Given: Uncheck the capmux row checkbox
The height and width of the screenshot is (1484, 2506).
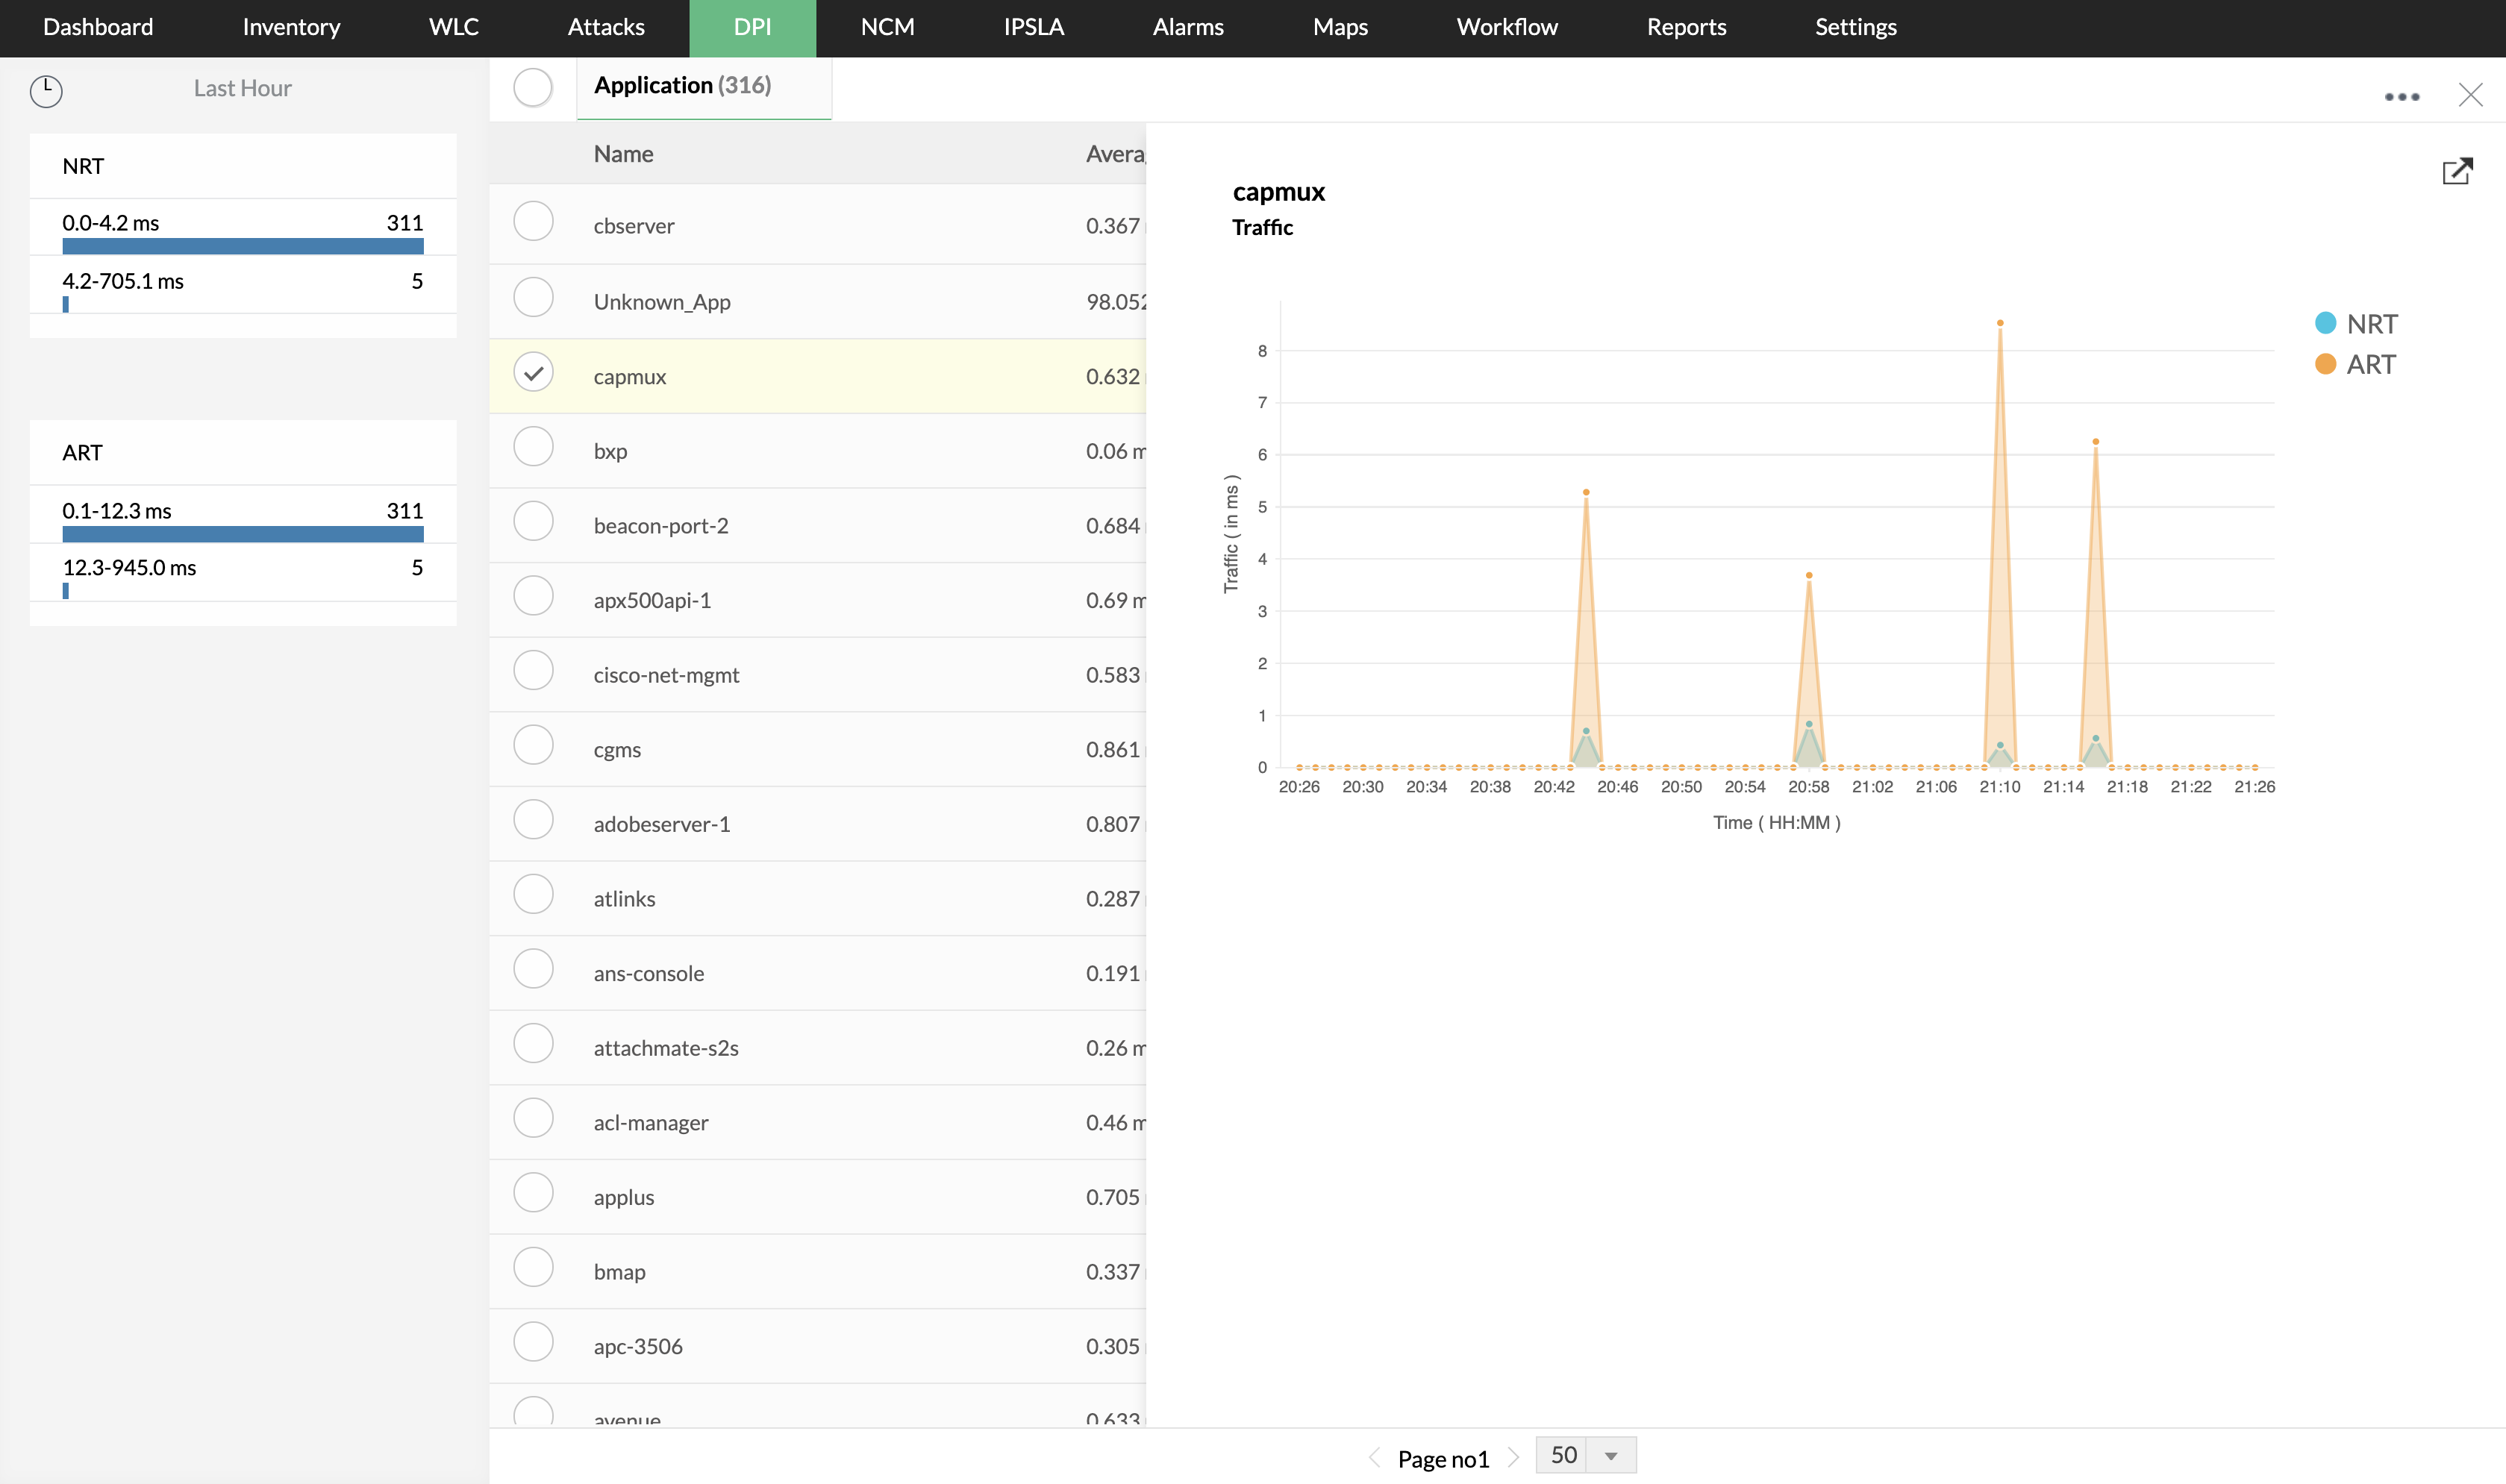Looking at the screenshot, I should 533,372.
